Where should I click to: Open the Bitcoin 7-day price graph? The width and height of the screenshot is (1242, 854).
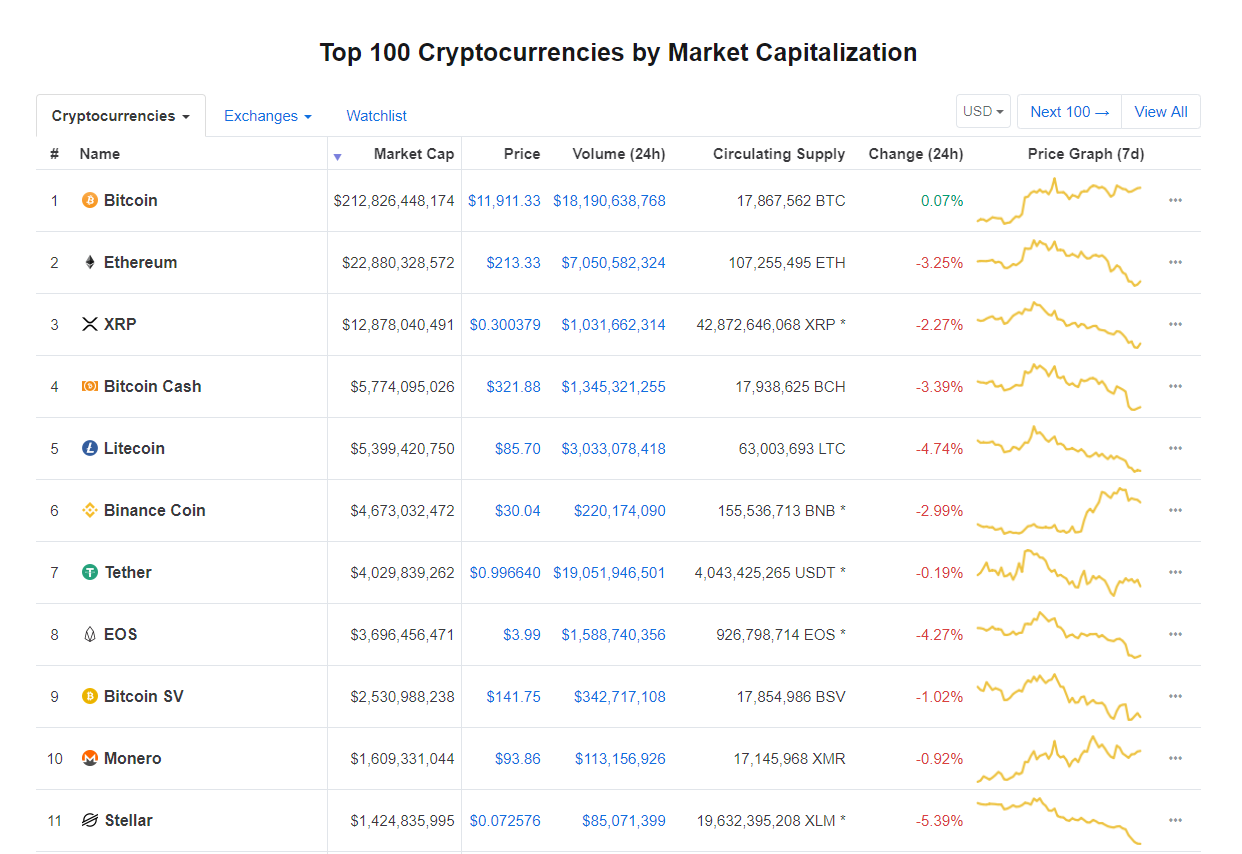(x=1059, y=201)
